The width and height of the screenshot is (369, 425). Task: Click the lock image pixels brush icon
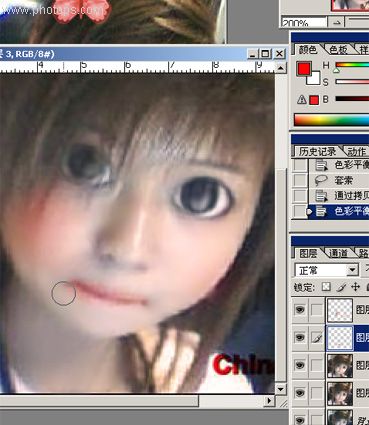point(341,287)
